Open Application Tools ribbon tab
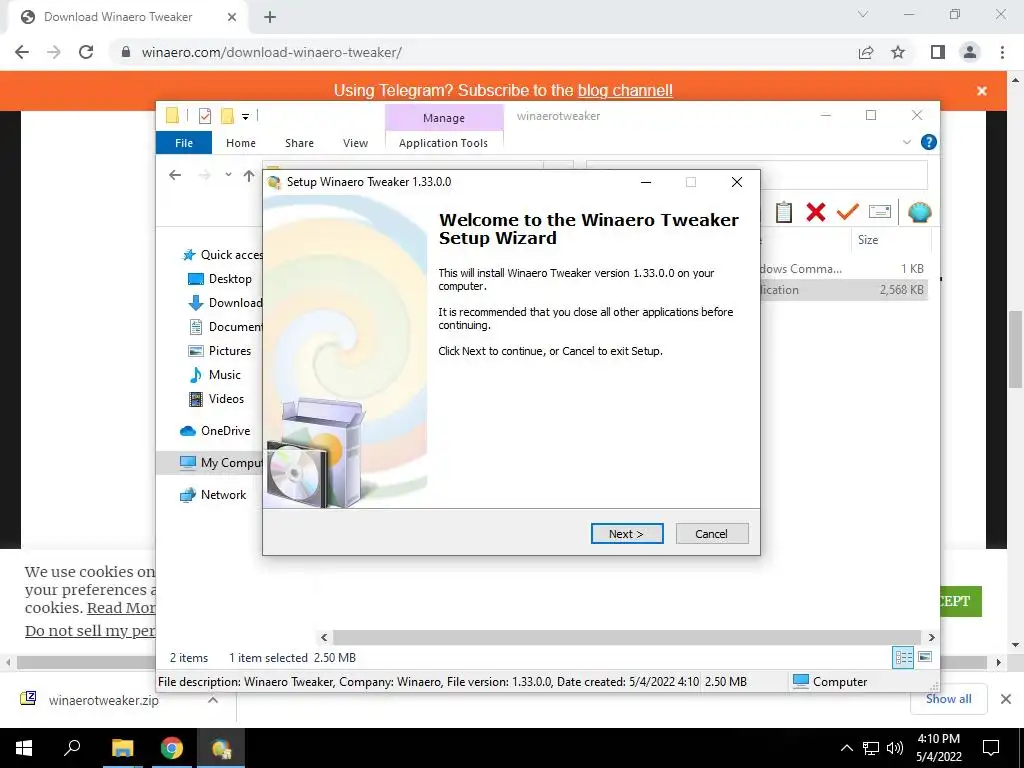Image resolution: width=1024 pixels, height=768 pixels. click(443, 142)
